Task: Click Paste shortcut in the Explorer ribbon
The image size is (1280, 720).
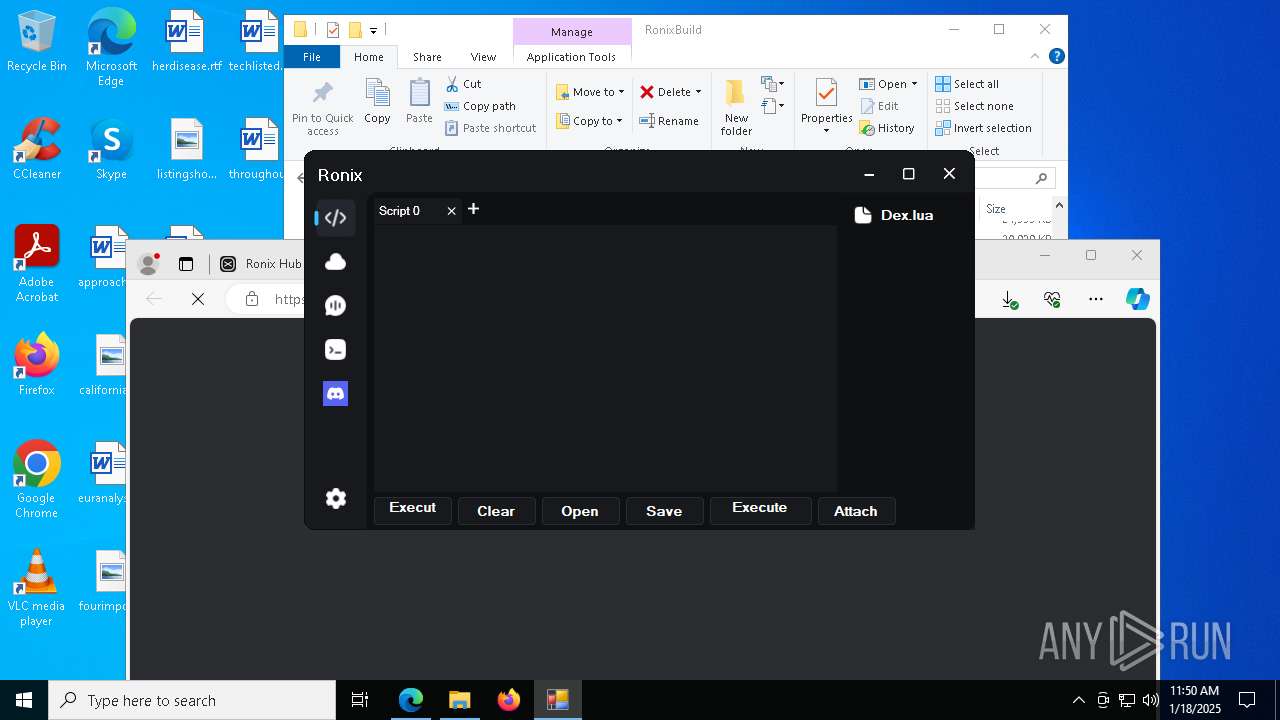Action: pos(490,128)
